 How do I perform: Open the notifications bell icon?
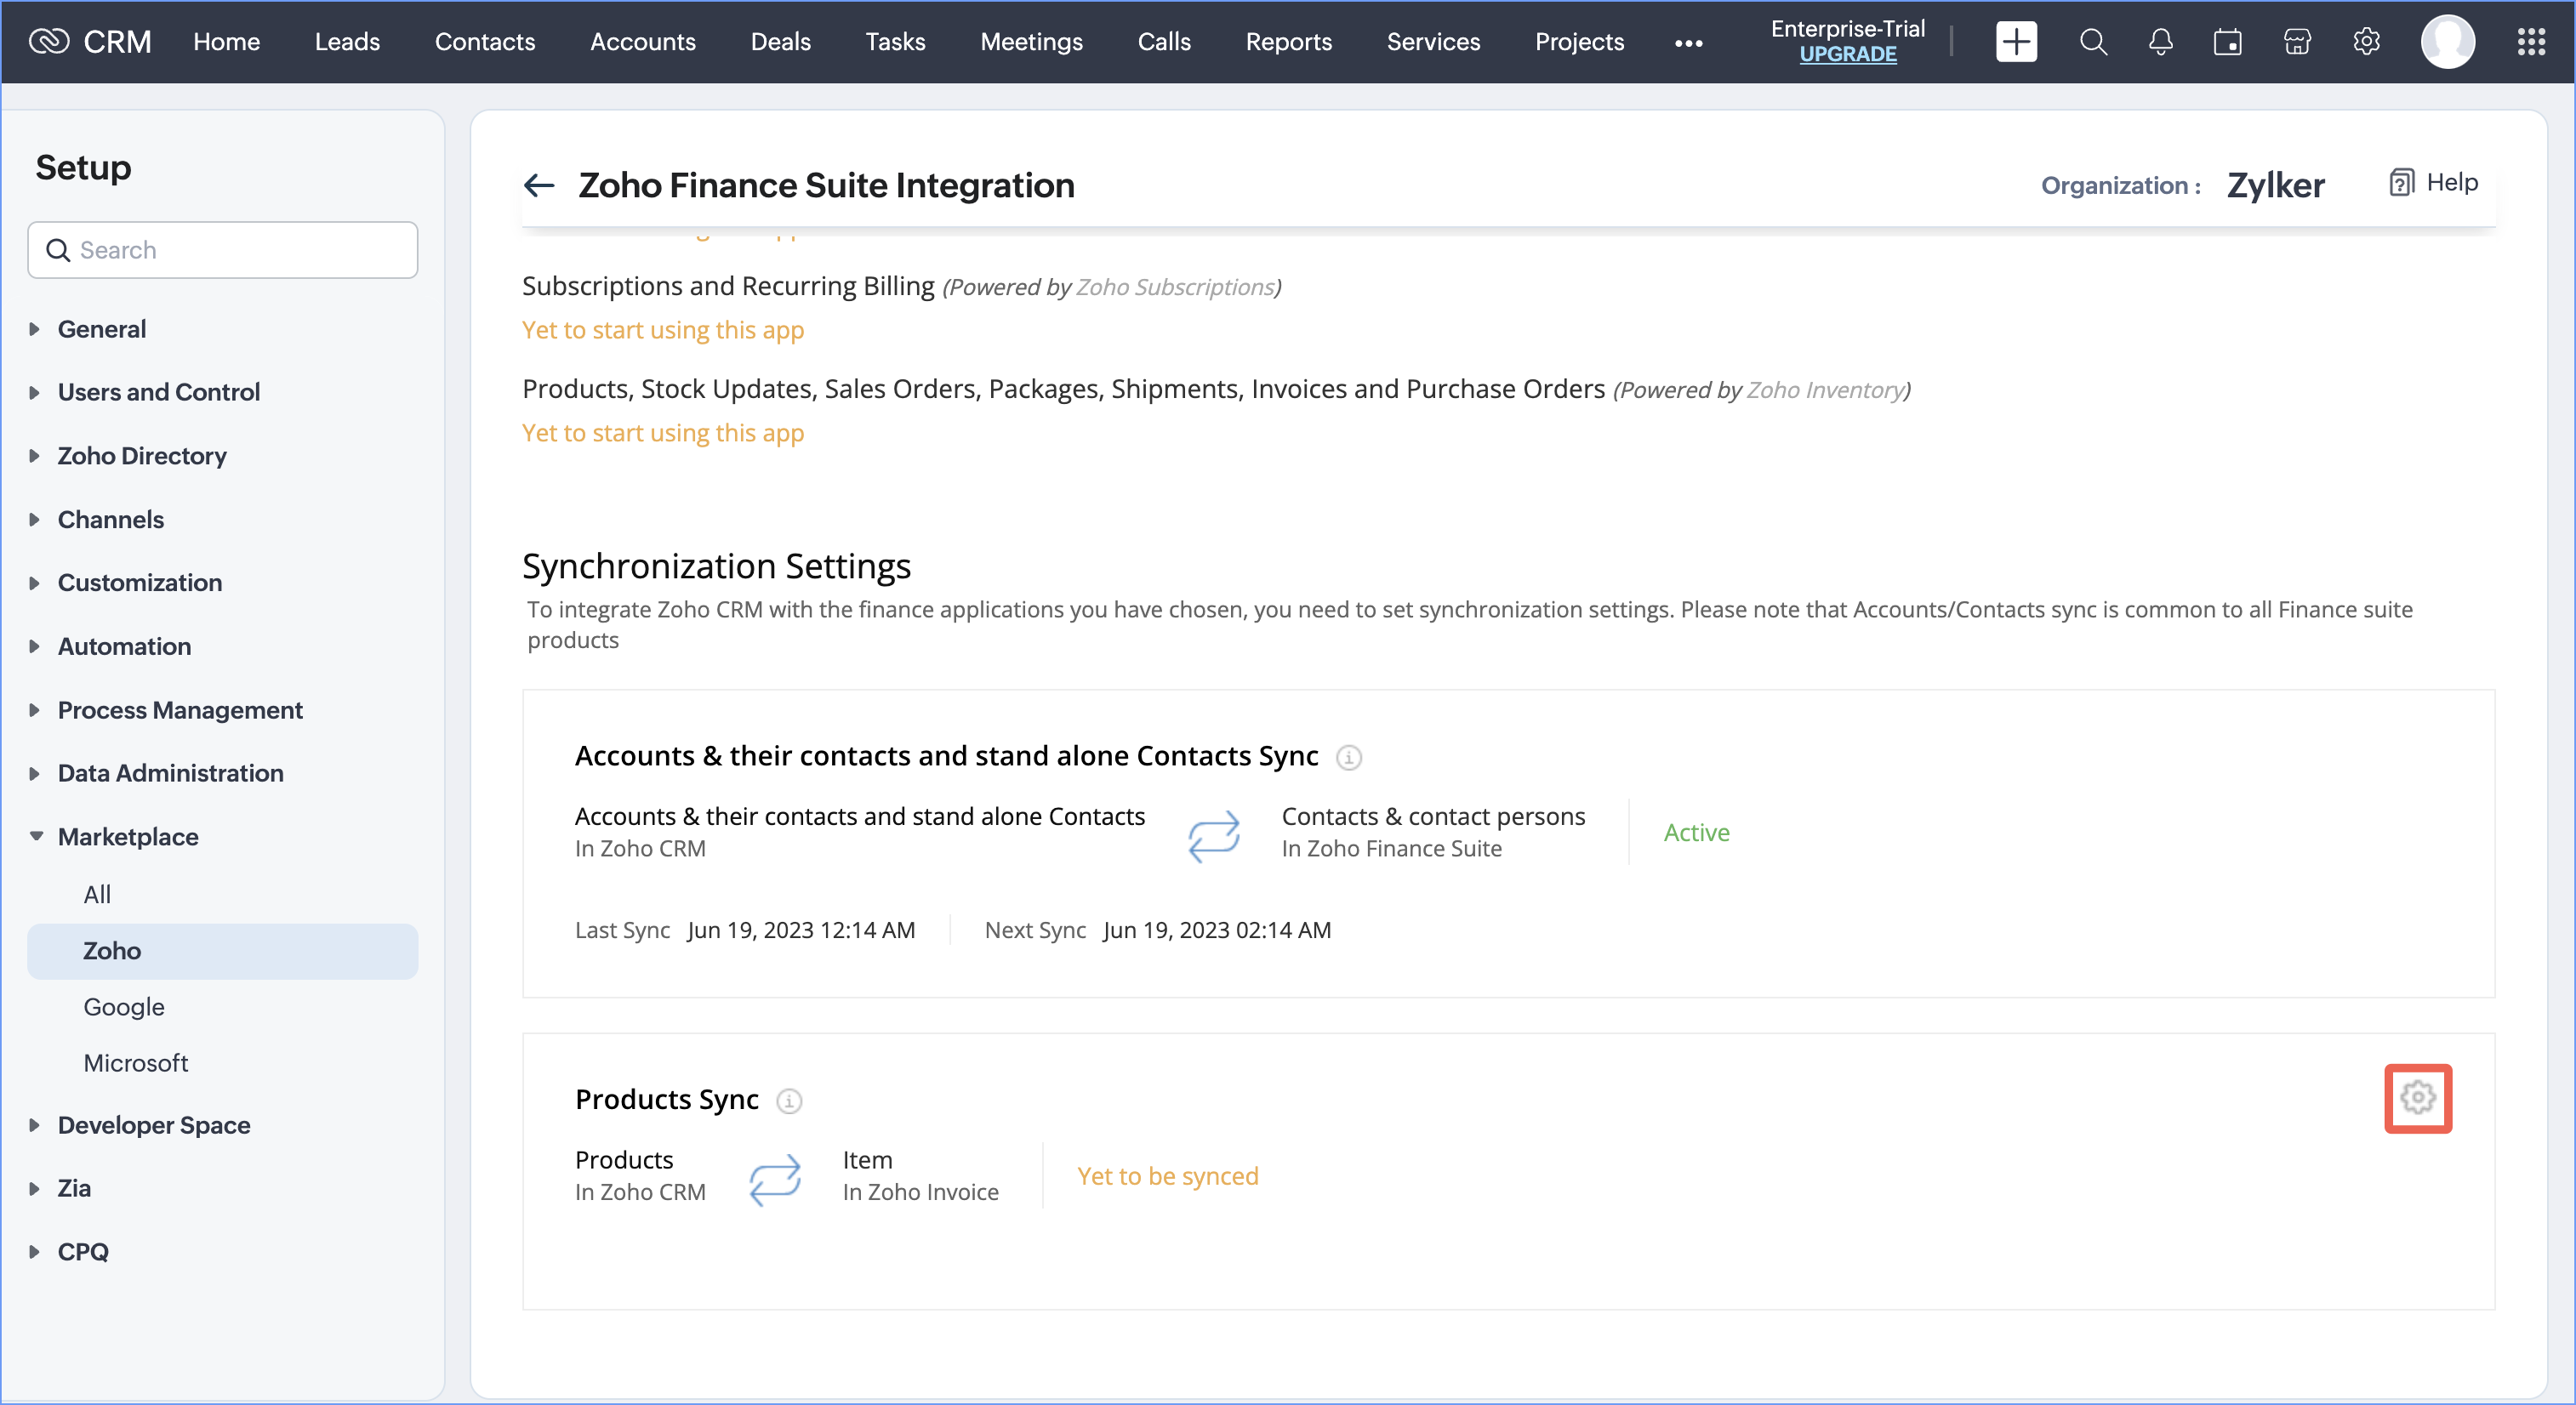tap(2160, 42)
